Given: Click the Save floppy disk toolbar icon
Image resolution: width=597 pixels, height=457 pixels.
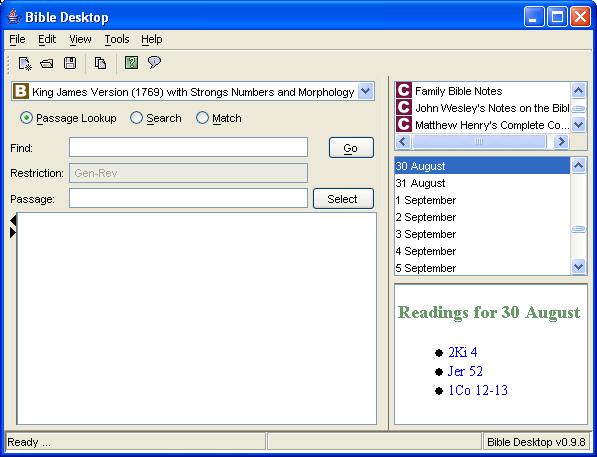Looking at the screenshot, I should click(70, 63).
